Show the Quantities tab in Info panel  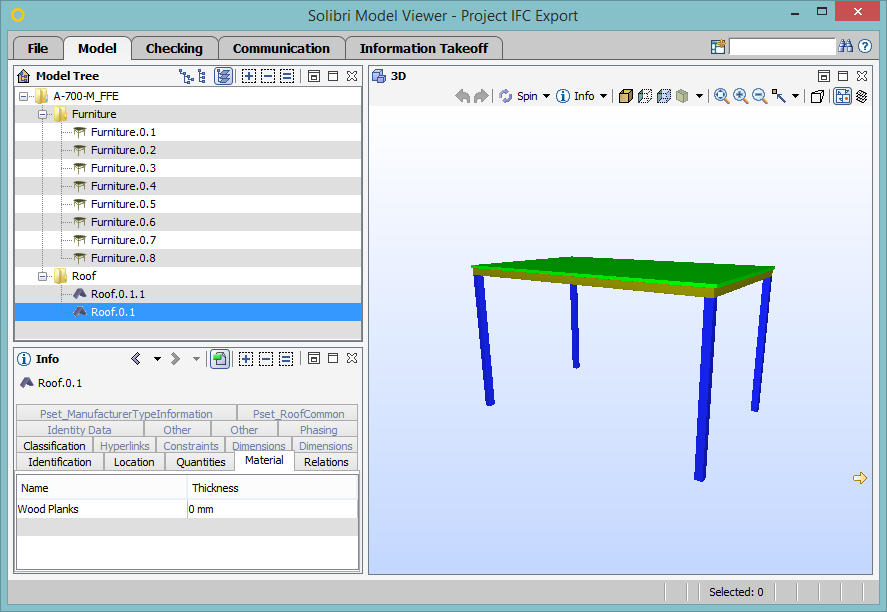point(200,462)
